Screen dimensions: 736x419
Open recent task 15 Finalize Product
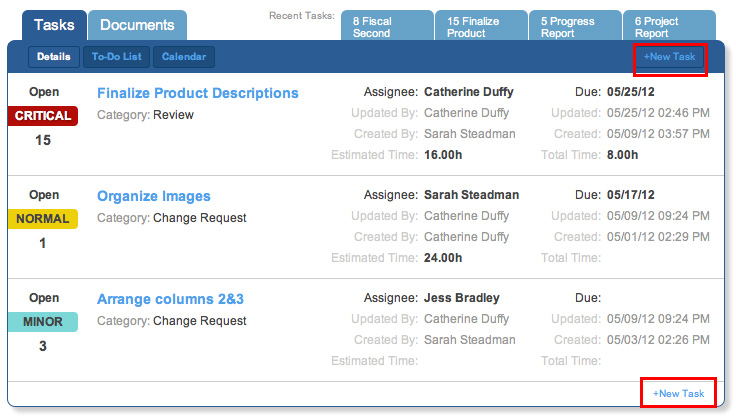pyautogui.click(x=481, y=26)
